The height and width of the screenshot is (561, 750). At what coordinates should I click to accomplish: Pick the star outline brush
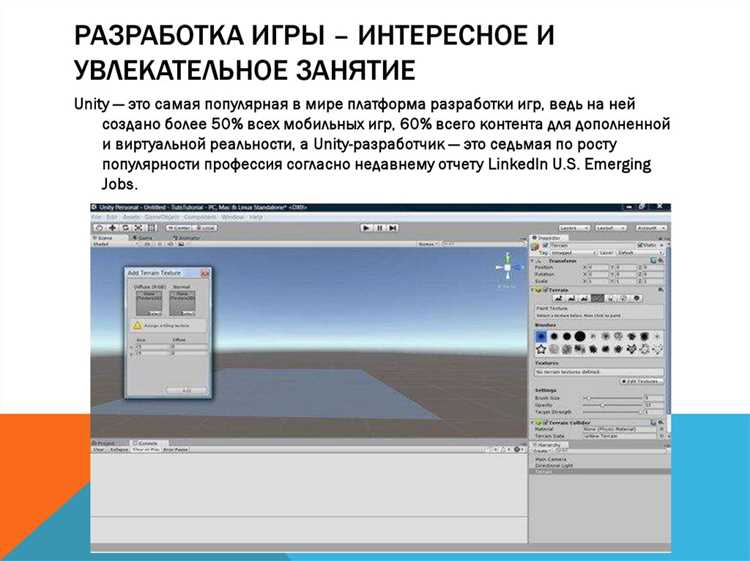coord(541,349)
